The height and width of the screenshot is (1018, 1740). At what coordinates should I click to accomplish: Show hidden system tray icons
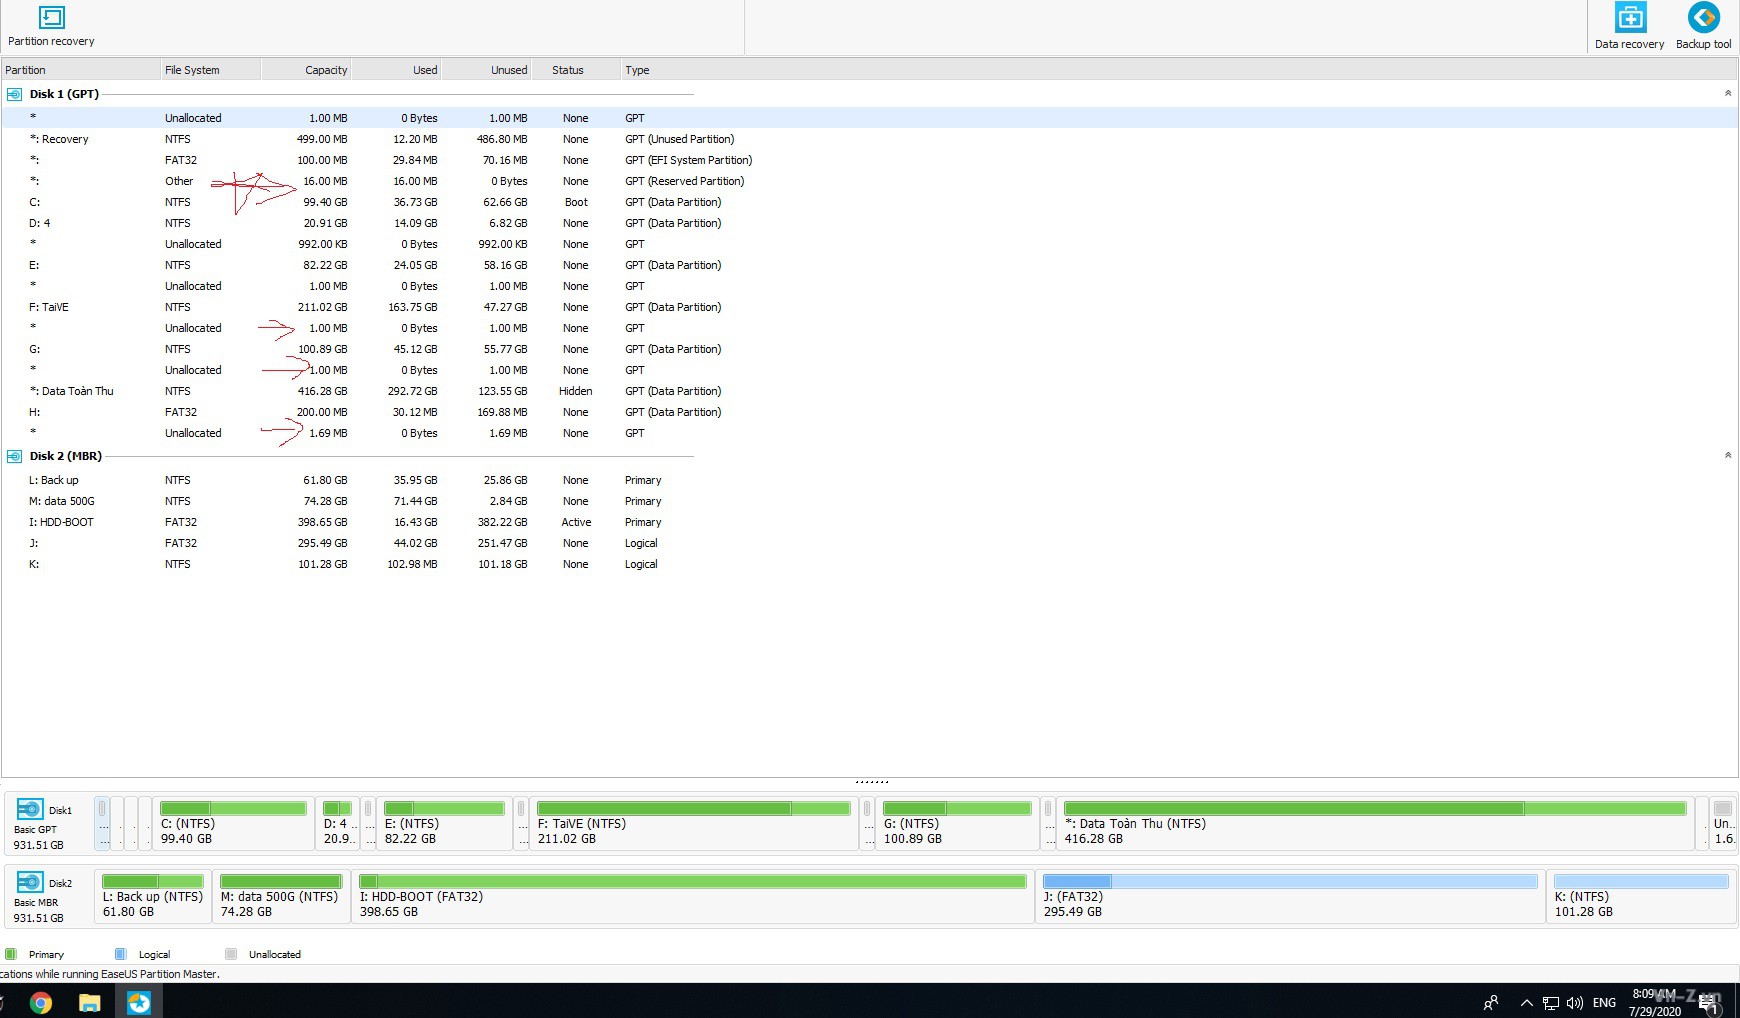[1526, 1002]
